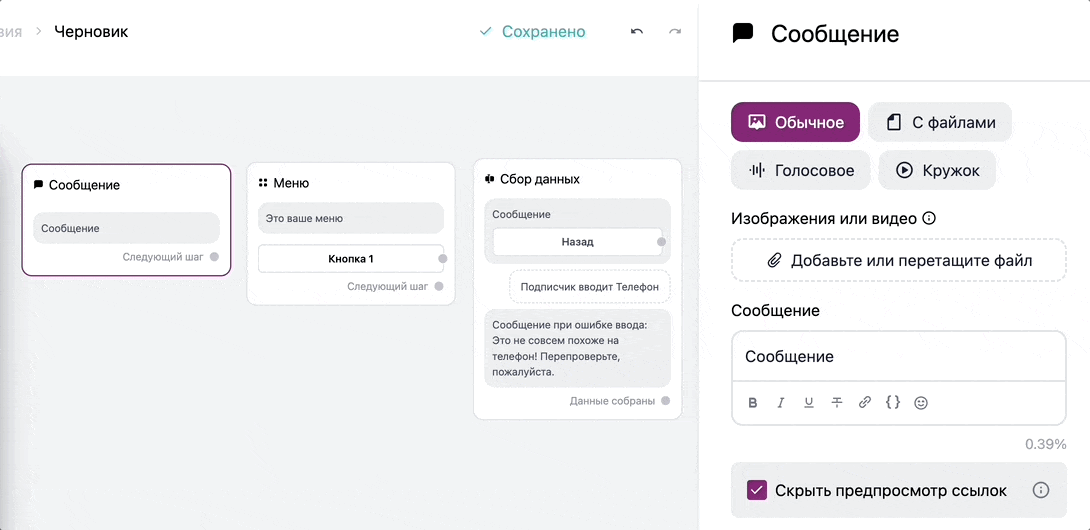1090x530 pixels.
Task: Insert a link via chain icon
Action: pos(865,402)
